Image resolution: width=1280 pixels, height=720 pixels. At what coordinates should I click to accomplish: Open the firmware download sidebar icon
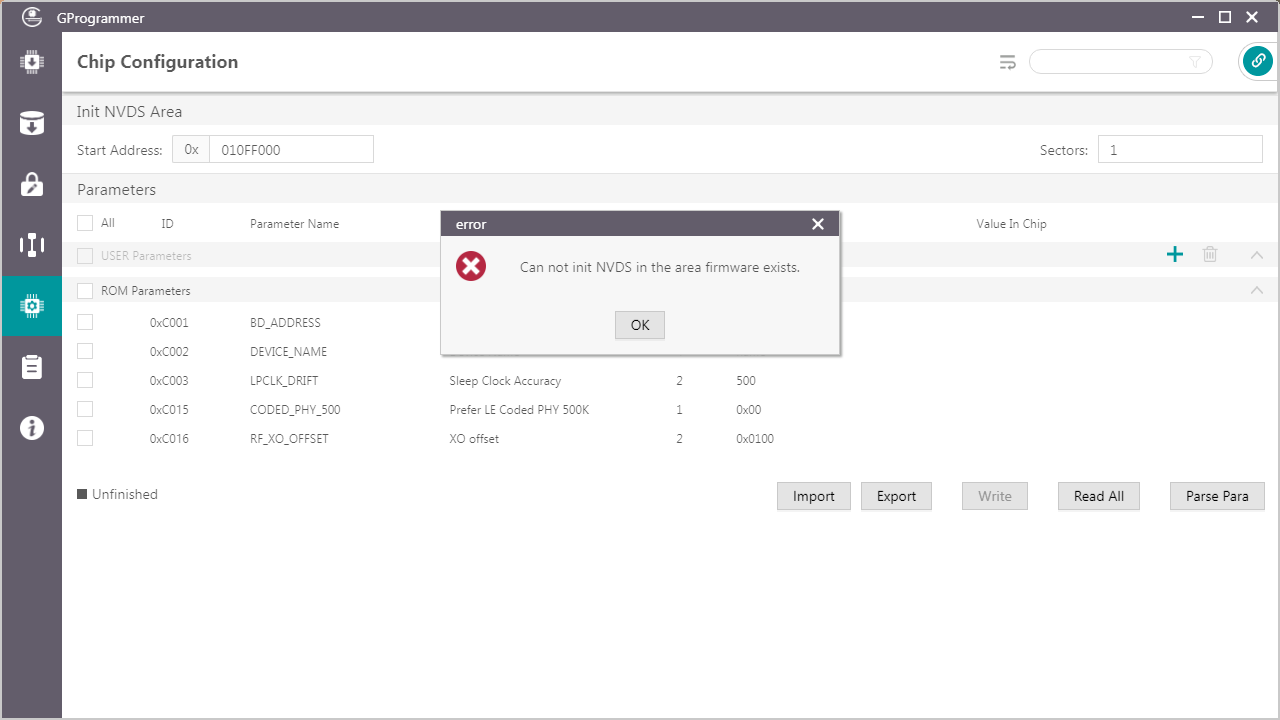31,62
